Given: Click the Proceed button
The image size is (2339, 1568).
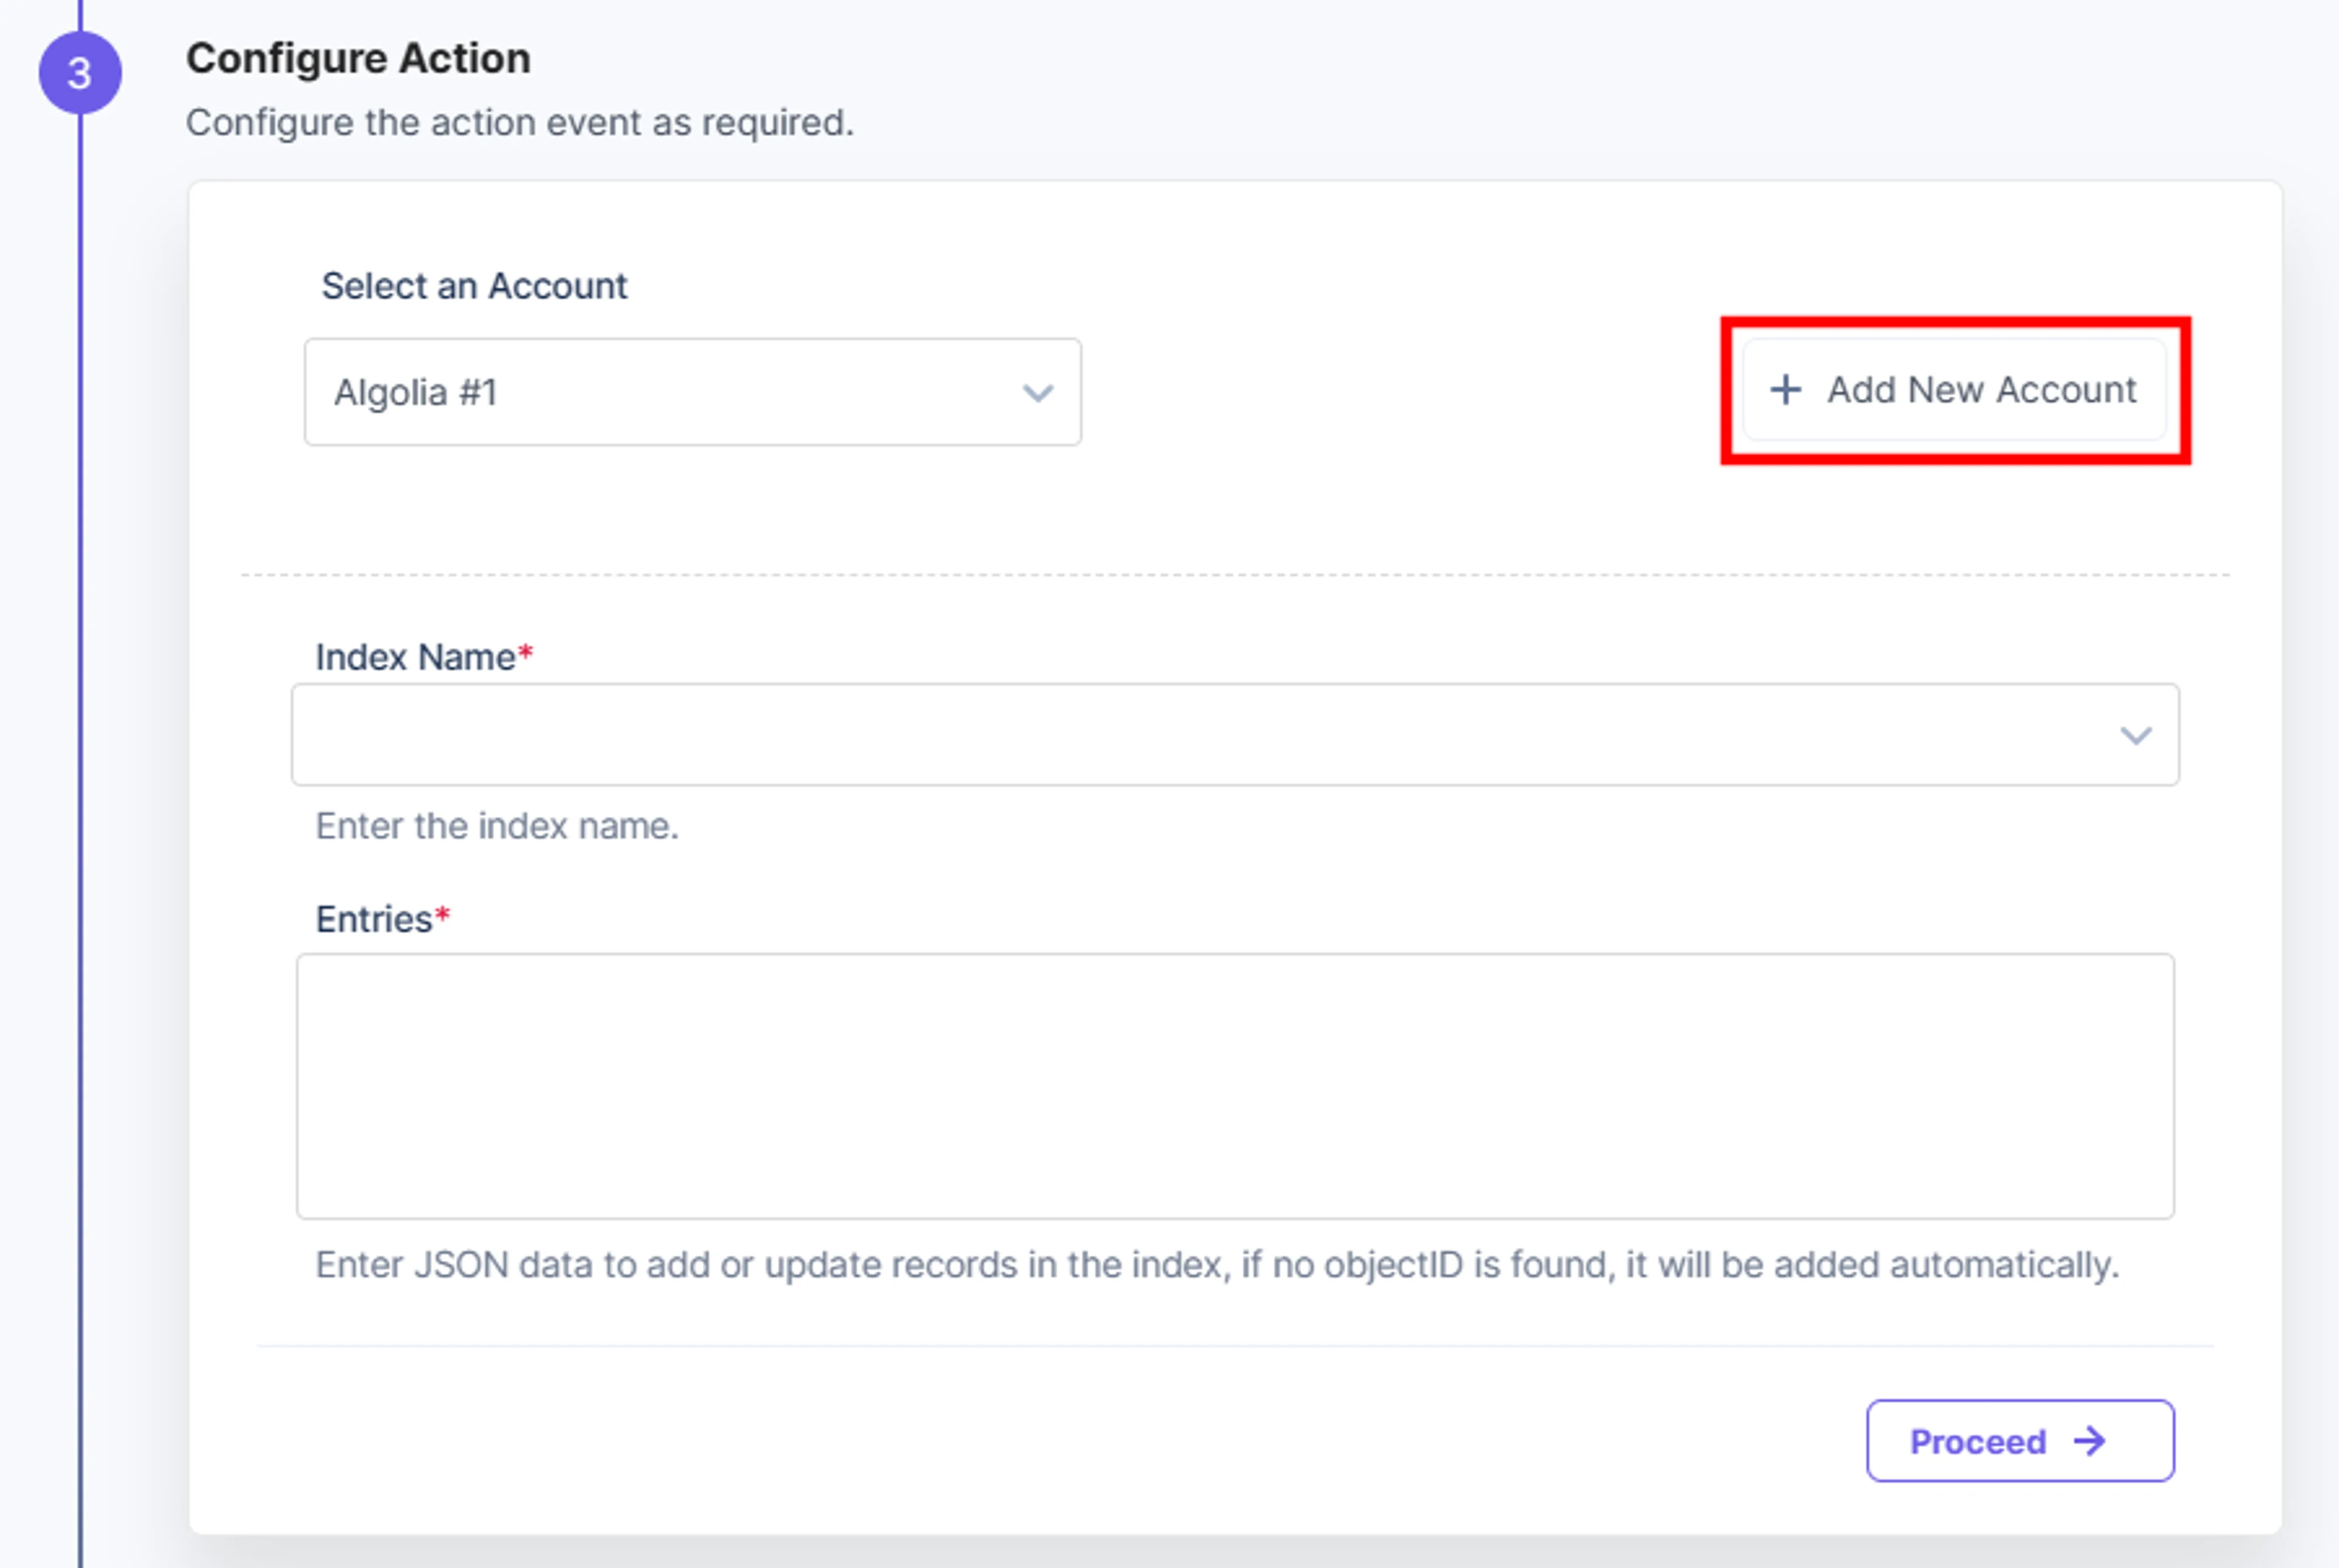Looking at the screenshot, I should 2020,1441.
